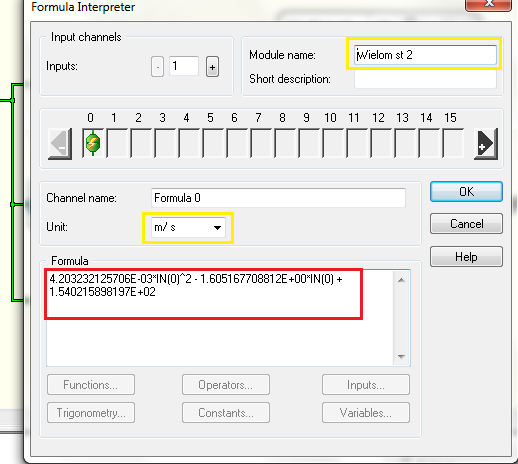This screenshot has height=464, width=518.
Task: Open the Operators... list
Action: click(x=226, y=385)
